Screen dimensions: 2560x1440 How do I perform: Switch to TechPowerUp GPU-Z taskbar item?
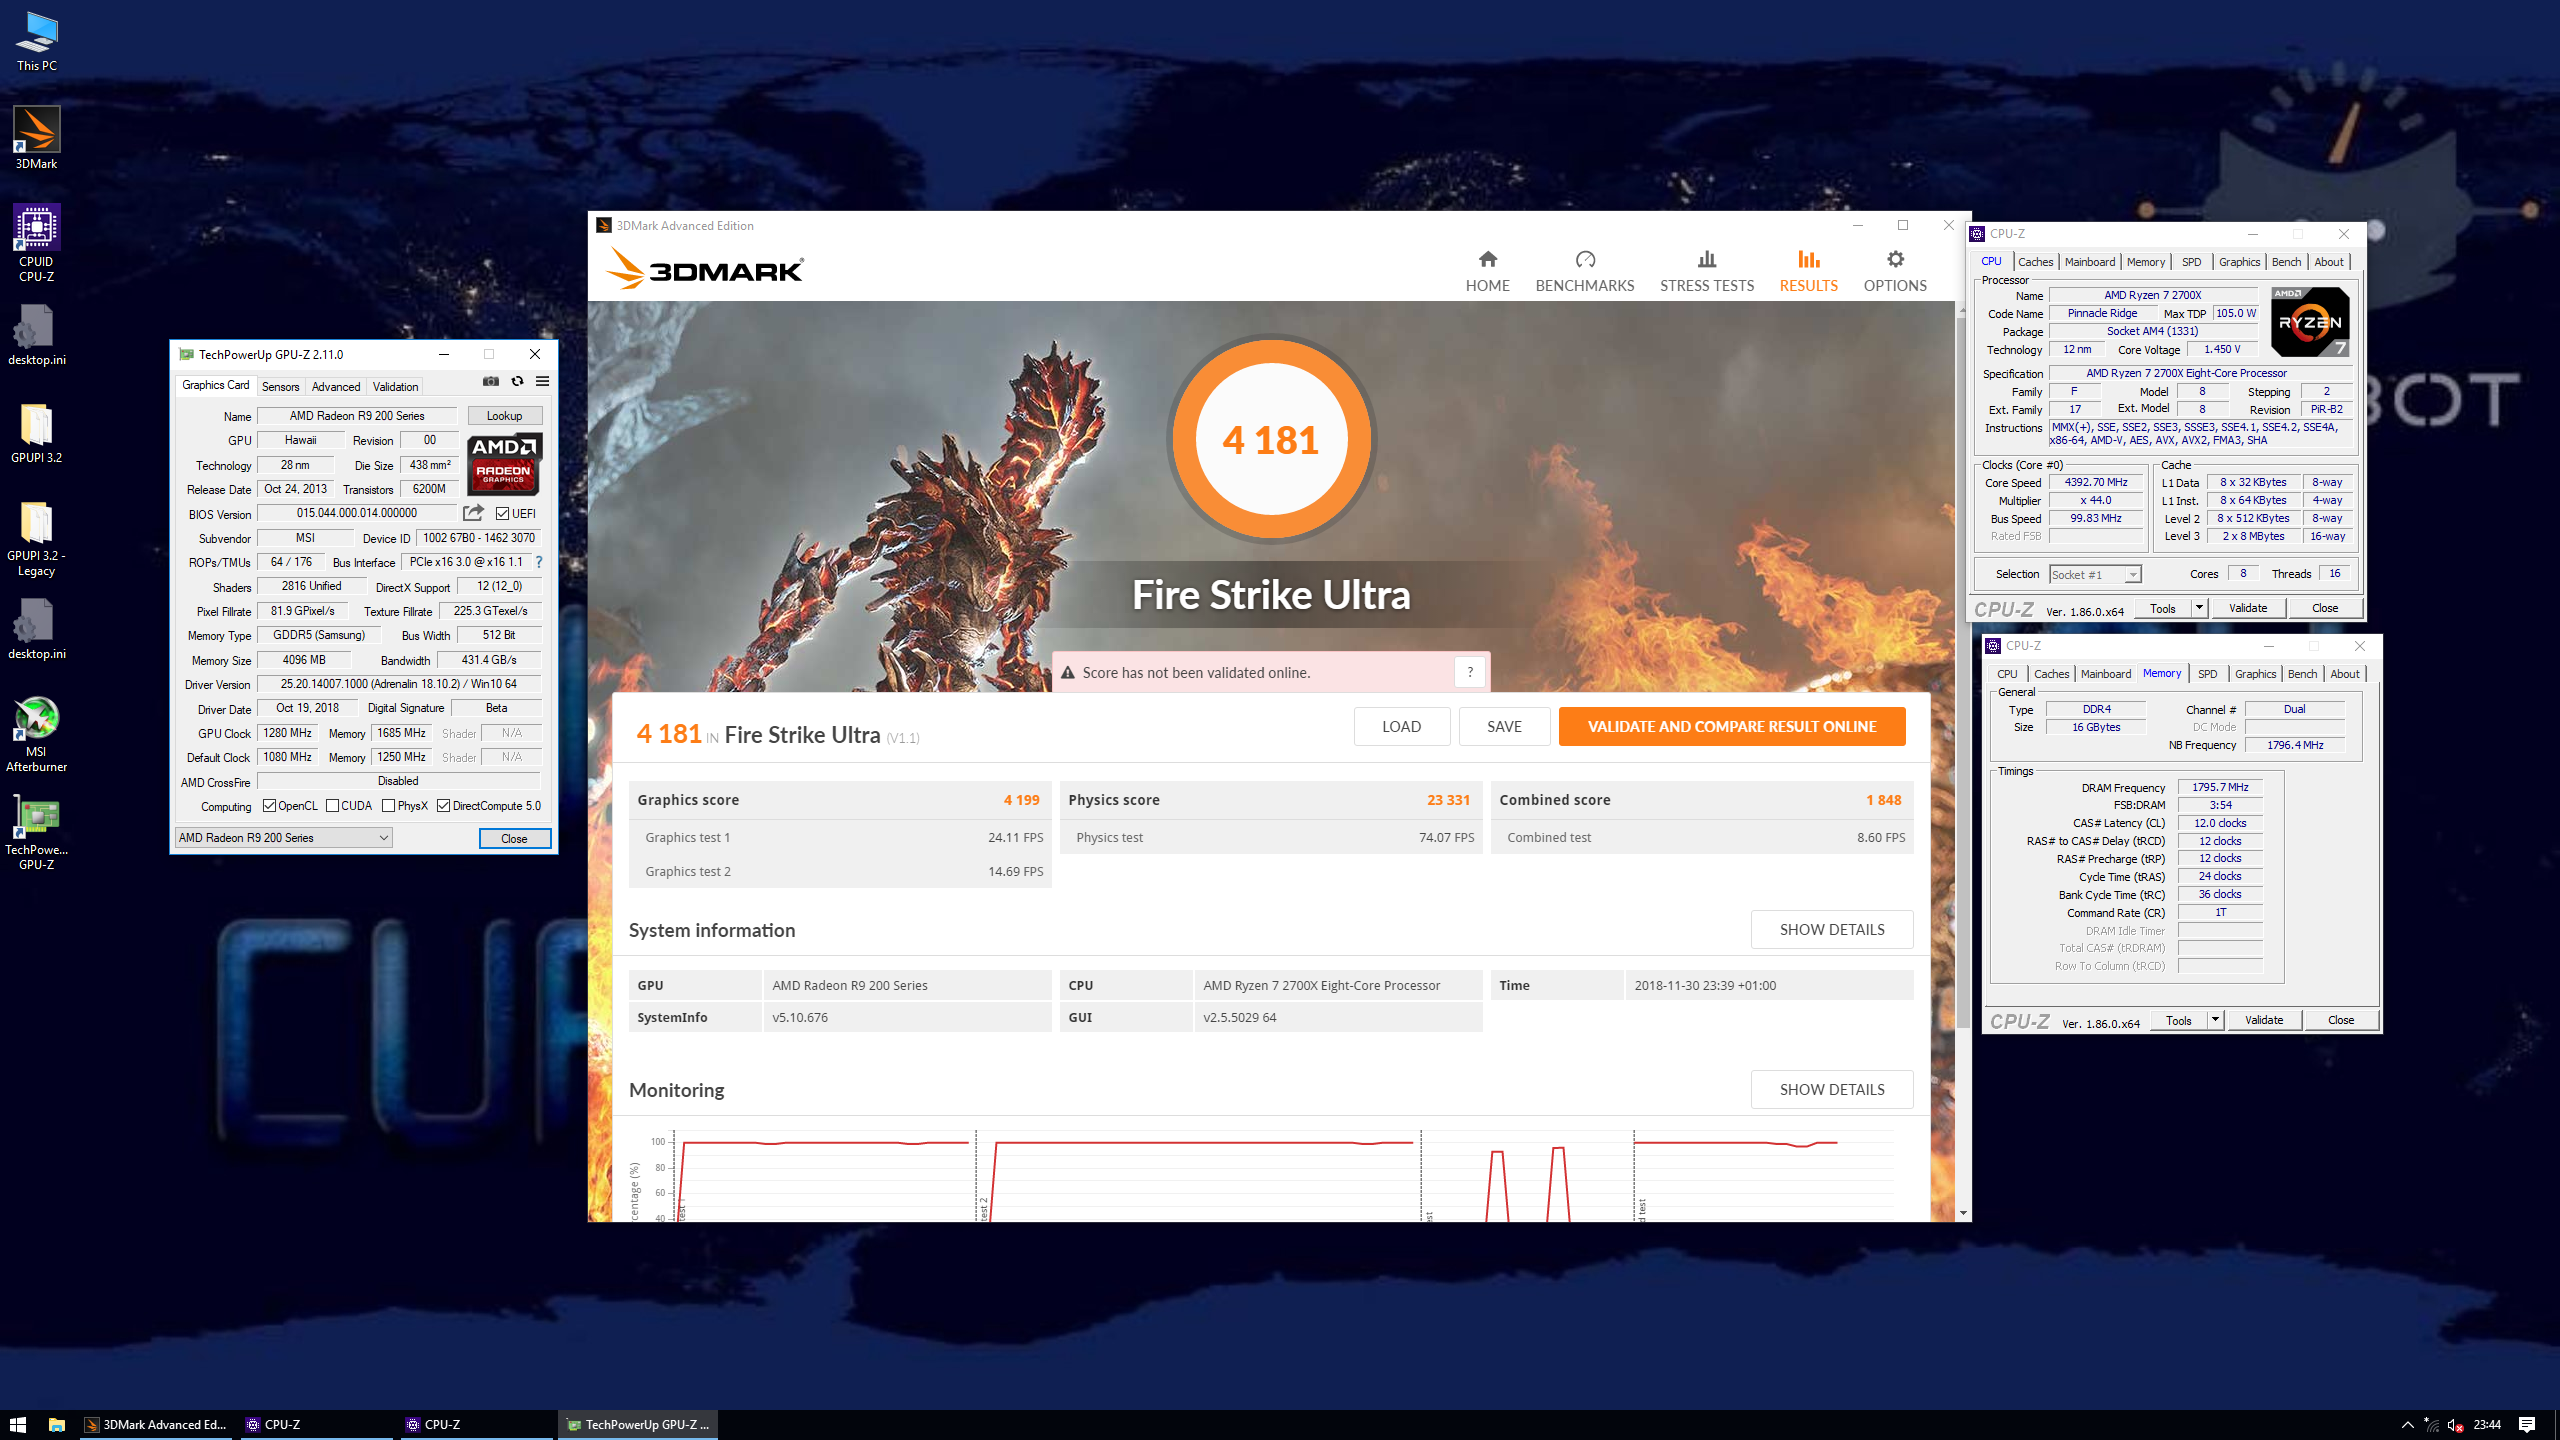[x=637, y=1424]
